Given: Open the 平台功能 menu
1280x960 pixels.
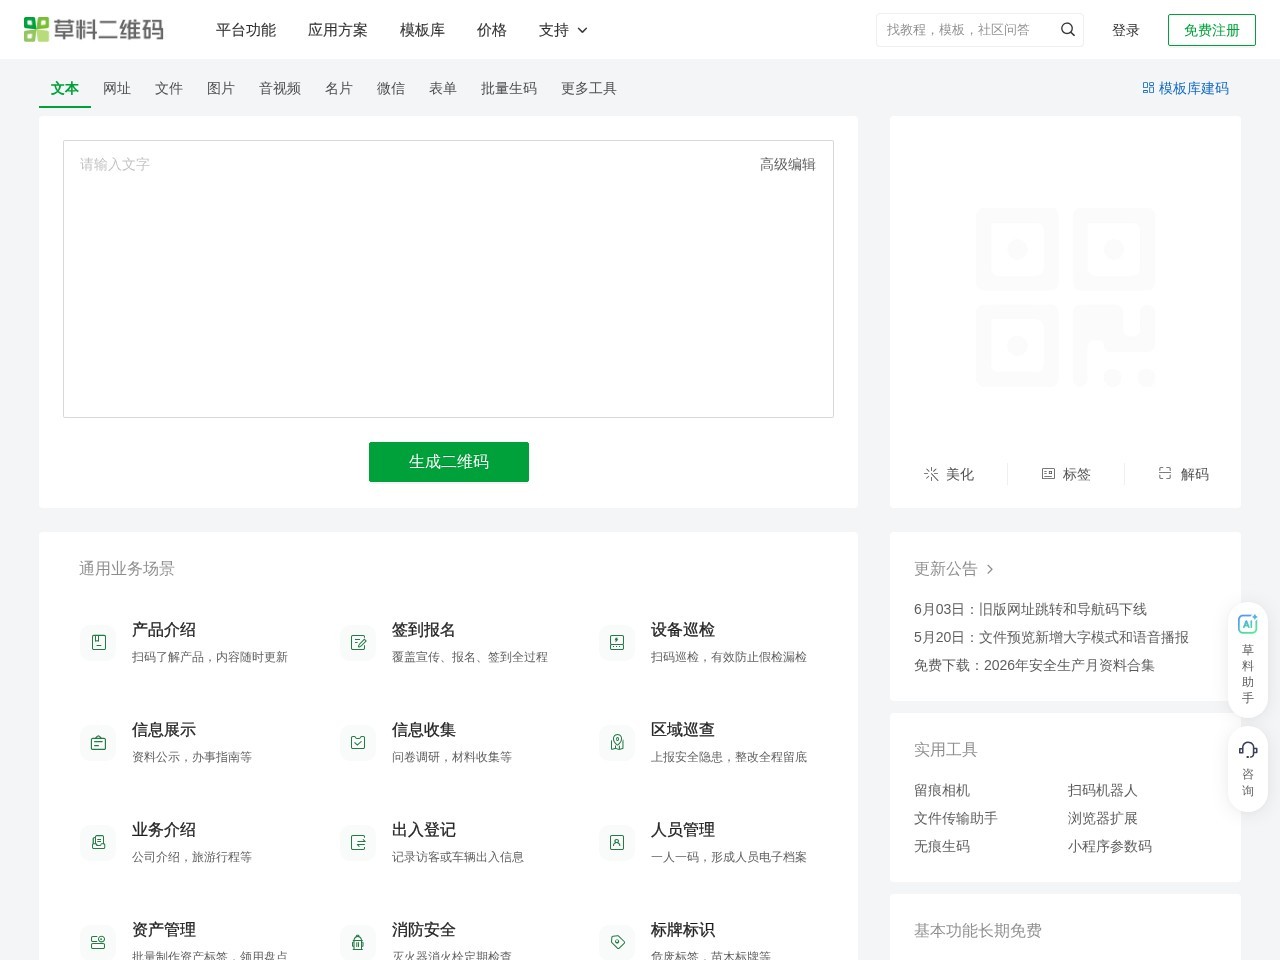Looking at the screenshot, I should coord(246,30).
